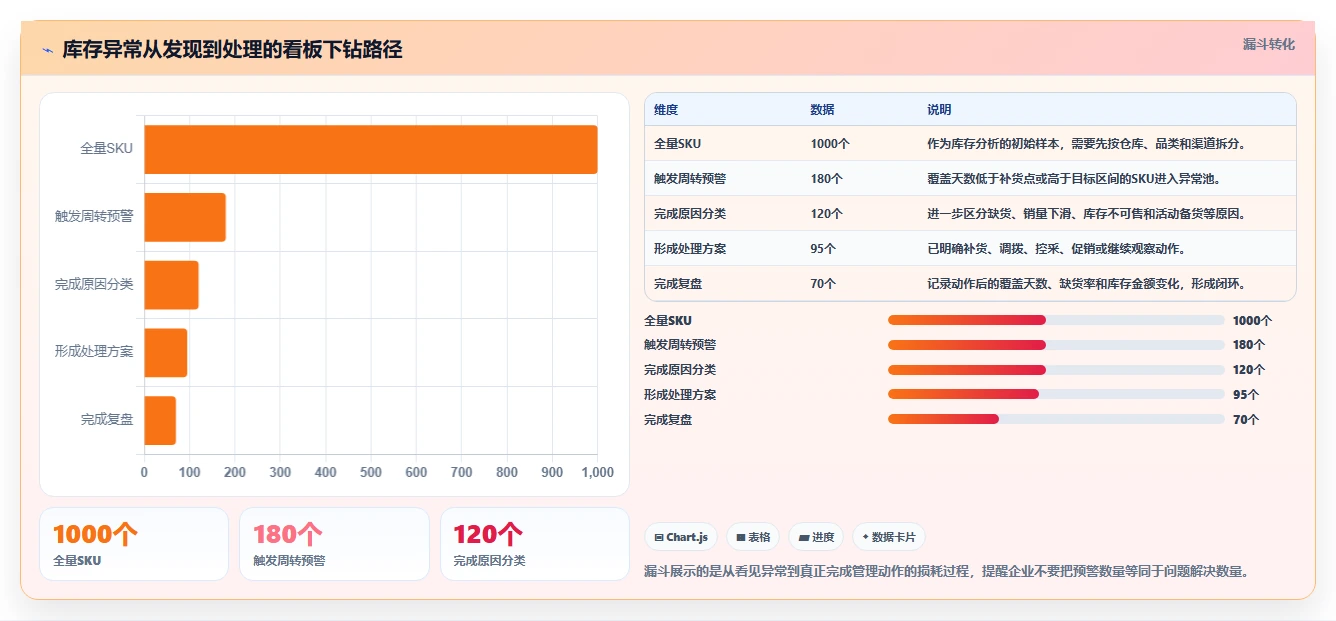Click the 500 tick on the chart axis
Viewport: 1336px width, 621px height.
371,472
